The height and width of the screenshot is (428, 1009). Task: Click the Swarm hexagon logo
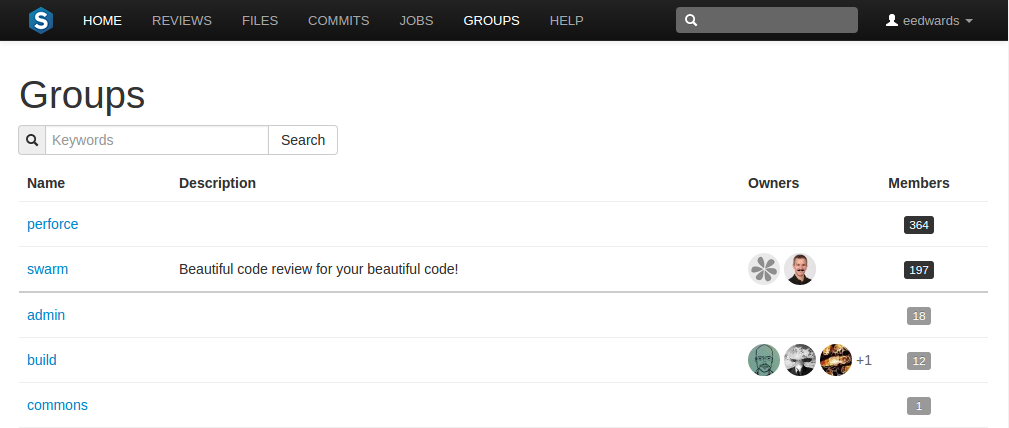41,21
